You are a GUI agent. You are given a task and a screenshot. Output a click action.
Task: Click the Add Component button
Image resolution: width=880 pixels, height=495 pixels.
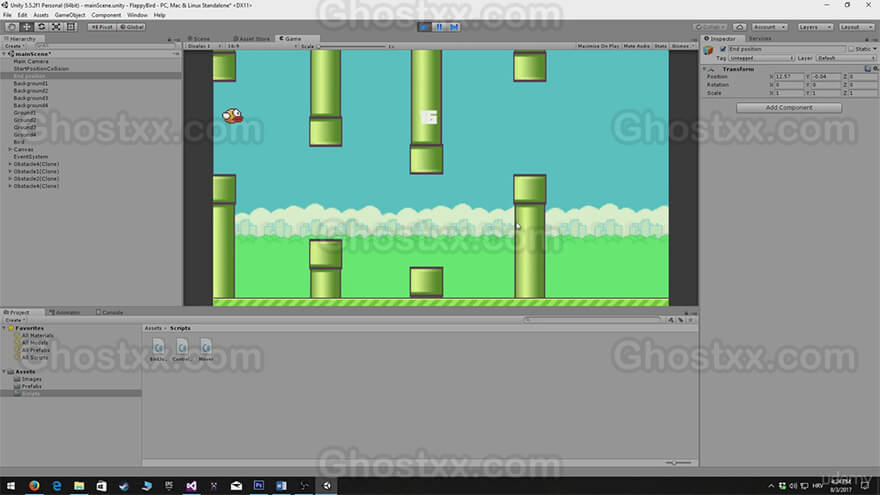tap(789, 108)
